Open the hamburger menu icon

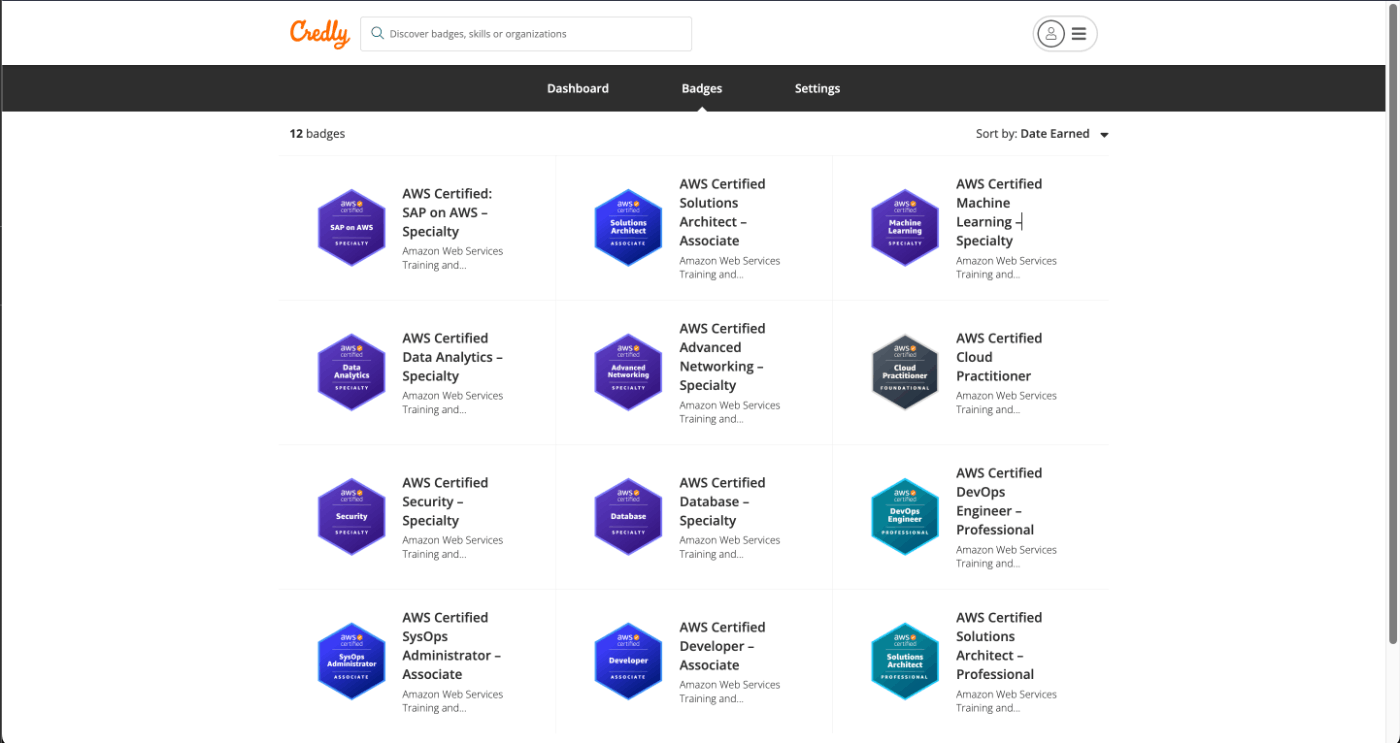point(1079,34)
